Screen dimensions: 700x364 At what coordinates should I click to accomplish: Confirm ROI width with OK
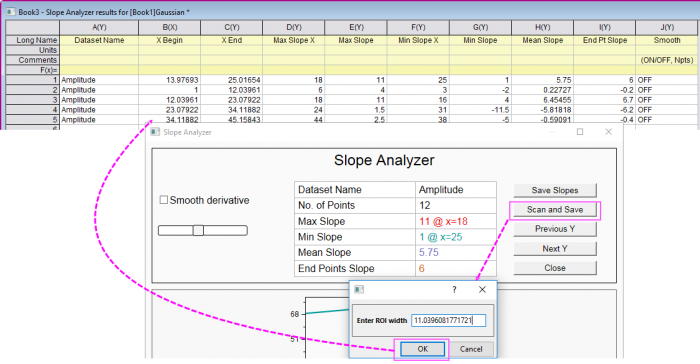tap(422, 349)
